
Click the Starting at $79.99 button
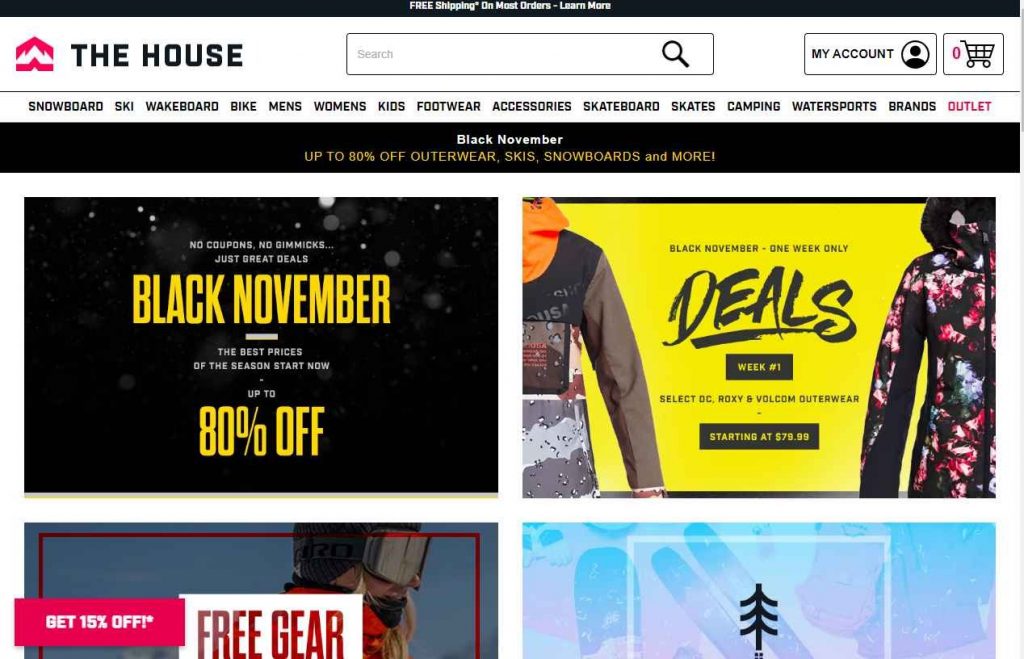[x=759, y=436]
